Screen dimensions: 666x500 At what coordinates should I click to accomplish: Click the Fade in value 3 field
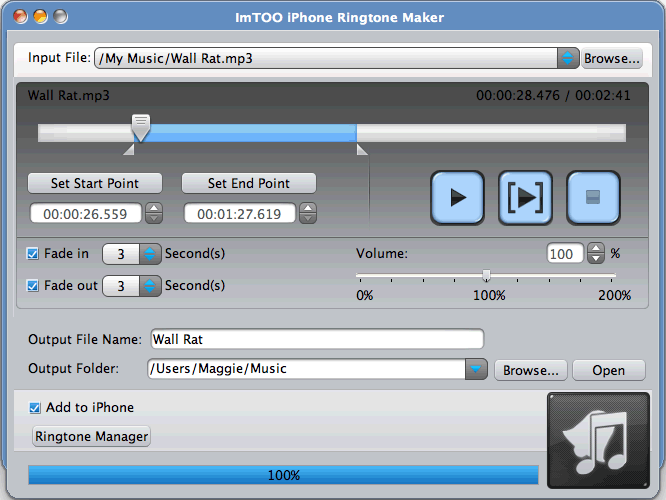121,254
